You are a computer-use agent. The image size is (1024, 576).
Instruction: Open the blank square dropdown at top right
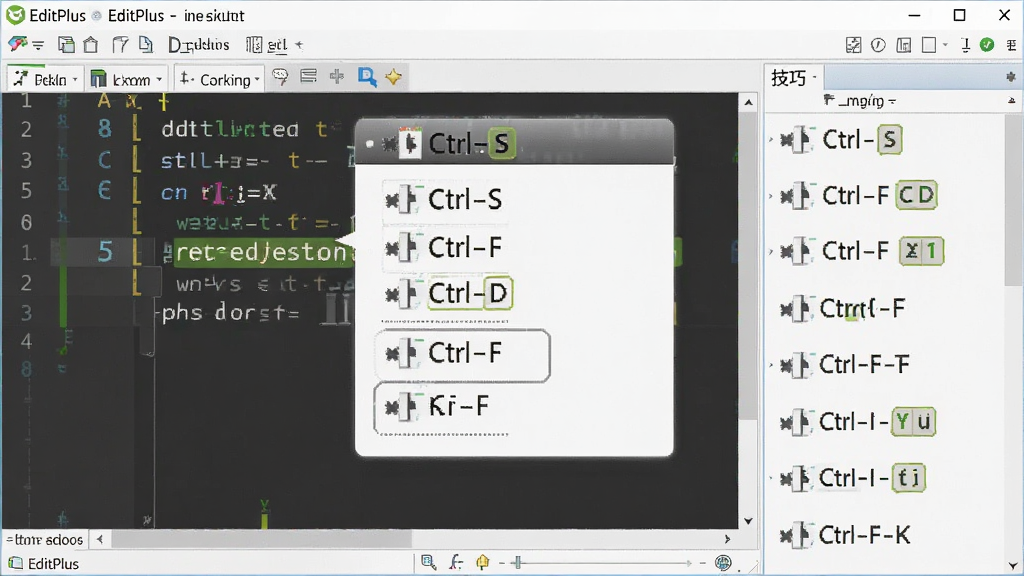click(x=934, y=44)
